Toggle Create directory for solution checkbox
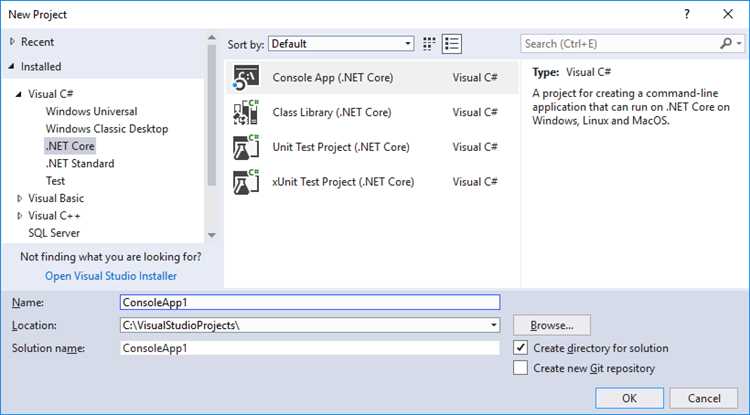 click(x=520, y=348)
